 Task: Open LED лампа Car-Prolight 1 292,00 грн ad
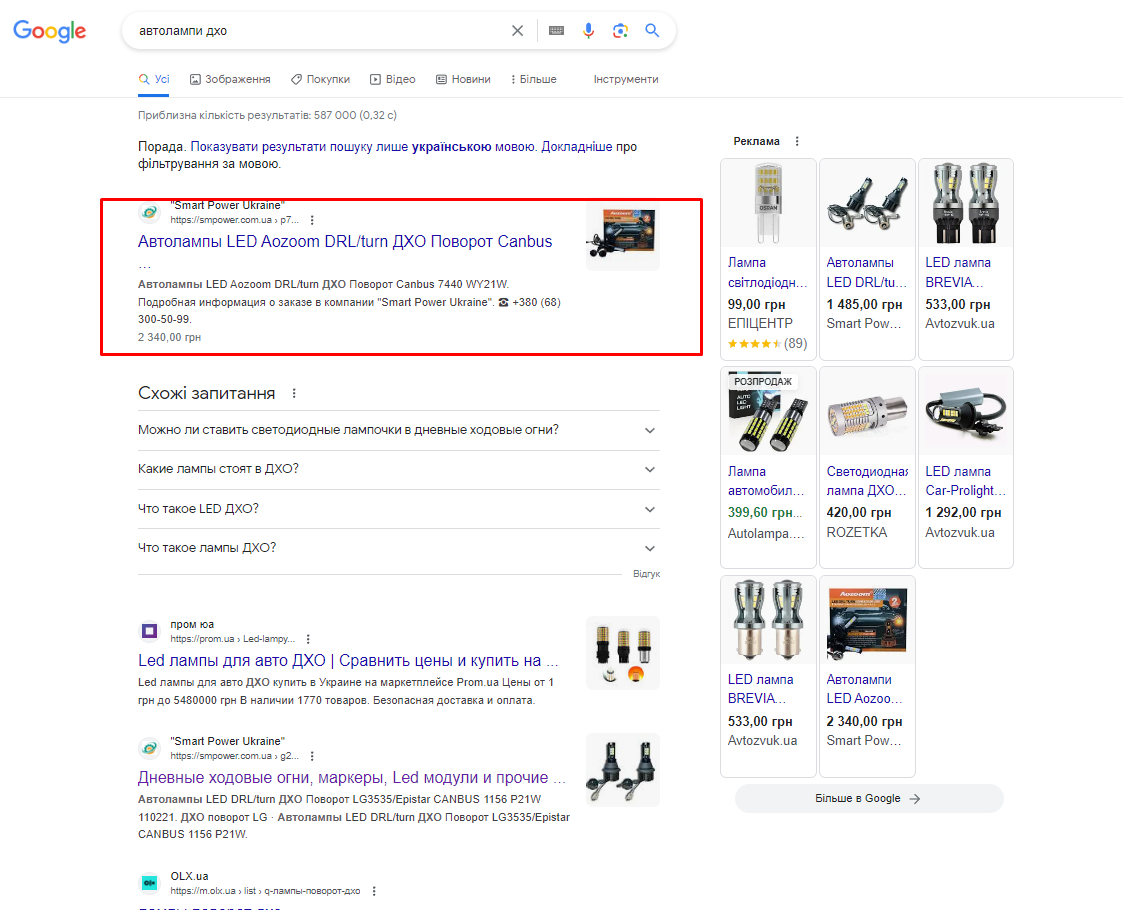pos(965,468)
